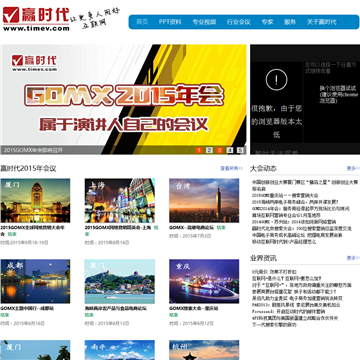Open the 2015GOMX全球网络营销大会年会 title
This screenshot has width=360, height=360.
coord(32,231)
